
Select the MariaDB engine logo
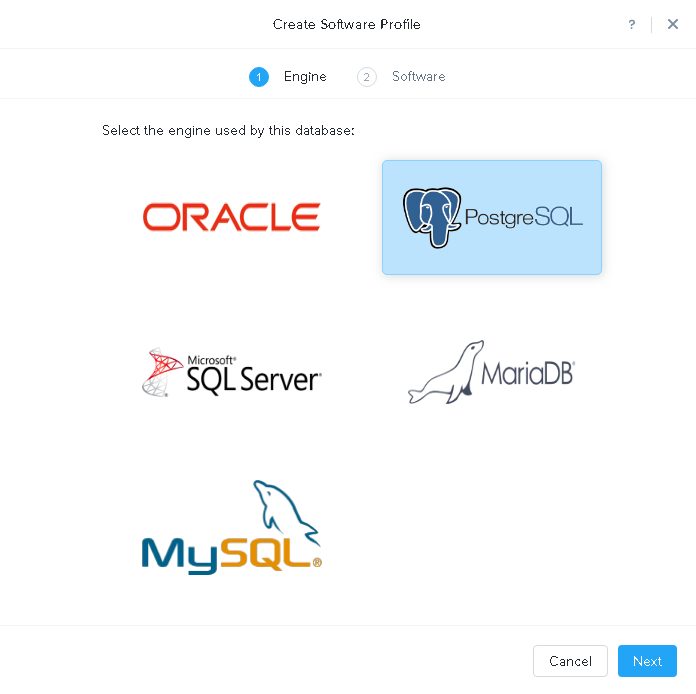tap(491, 372)
